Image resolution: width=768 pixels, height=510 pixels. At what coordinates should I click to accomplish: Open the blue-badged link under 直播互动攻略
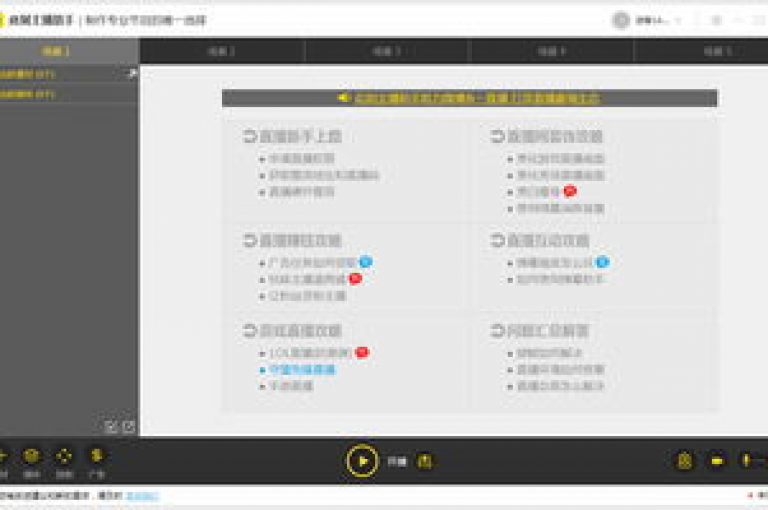pos(555,263)
